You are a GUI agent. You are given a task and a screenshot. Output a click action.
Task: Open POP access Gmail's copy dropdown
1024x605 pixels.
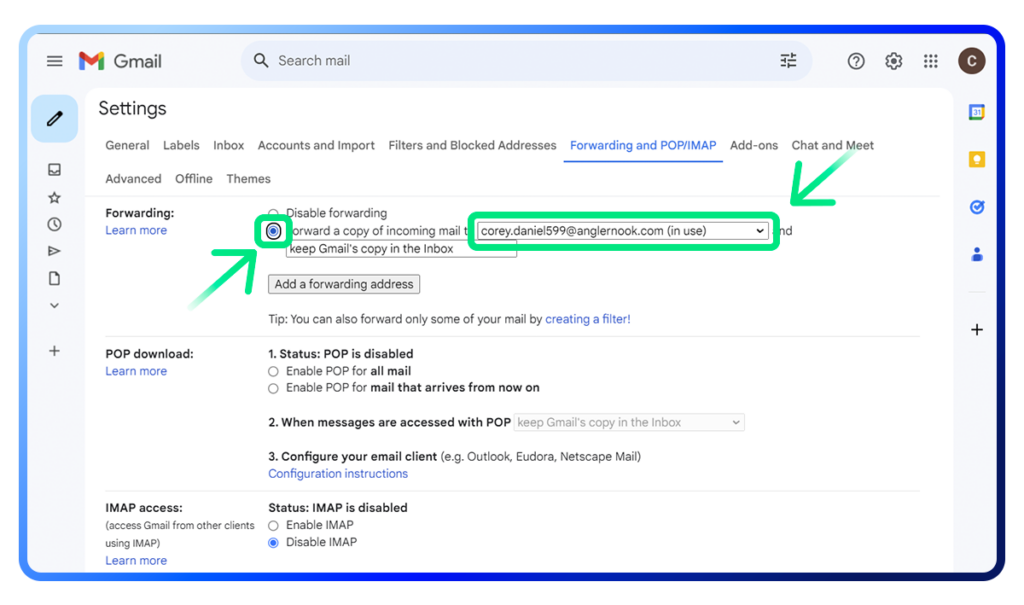pyautogui.click(x=629, y=423)
